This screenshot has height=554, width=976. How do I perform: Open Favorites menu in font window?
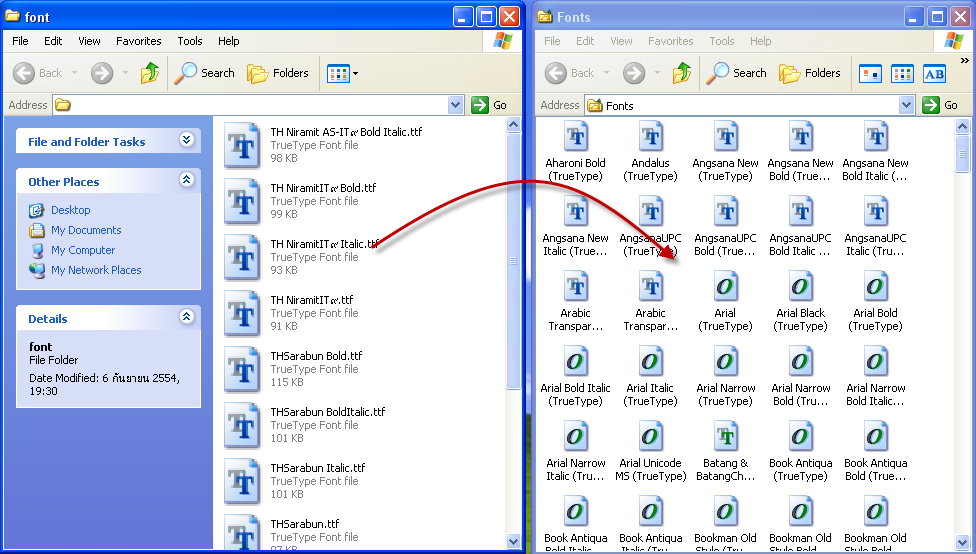click(138, 41)
